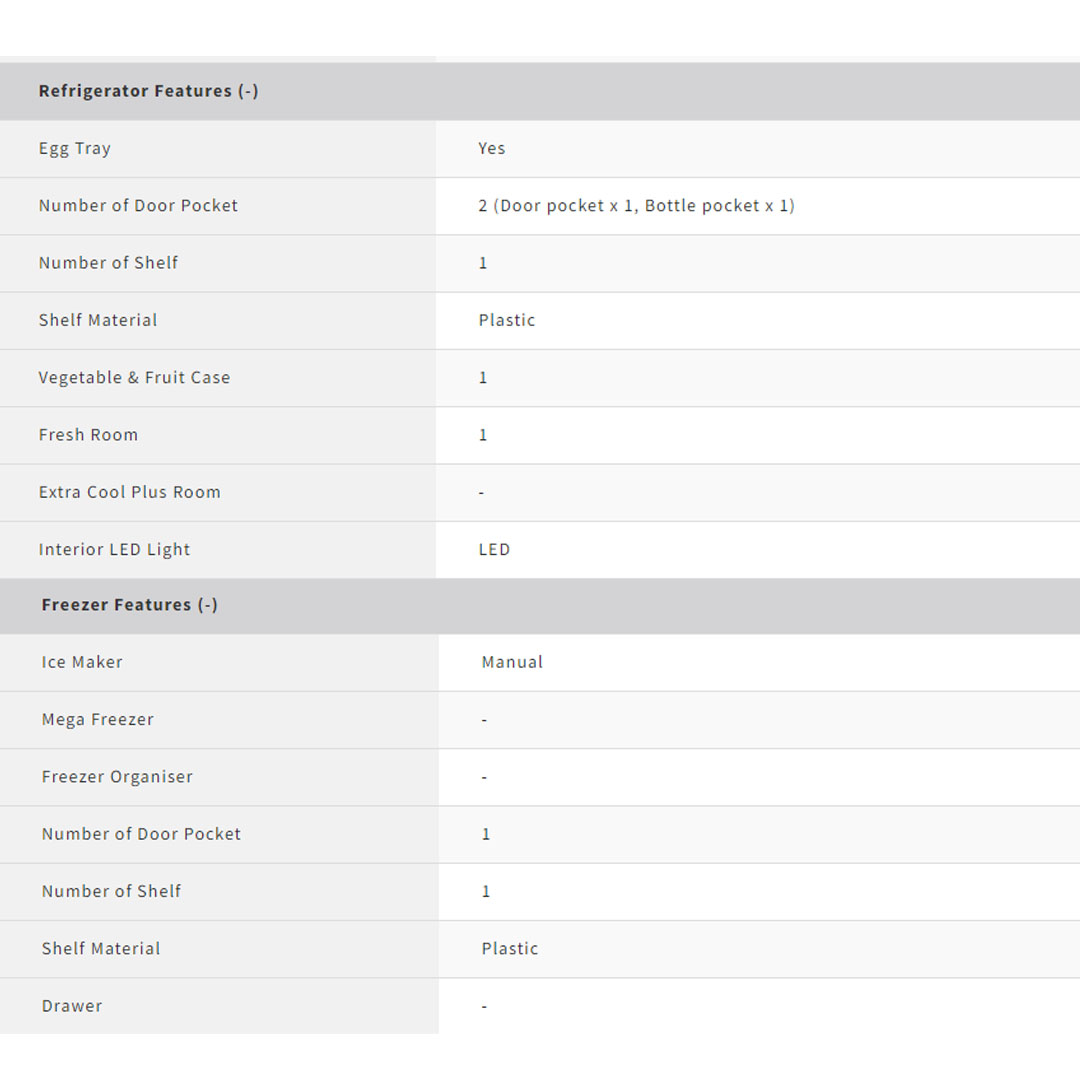Viewport: 1080px width, 1080px height.
Task: Select the 'Yes' value for Egg Tray
Action: pos(492,148)
